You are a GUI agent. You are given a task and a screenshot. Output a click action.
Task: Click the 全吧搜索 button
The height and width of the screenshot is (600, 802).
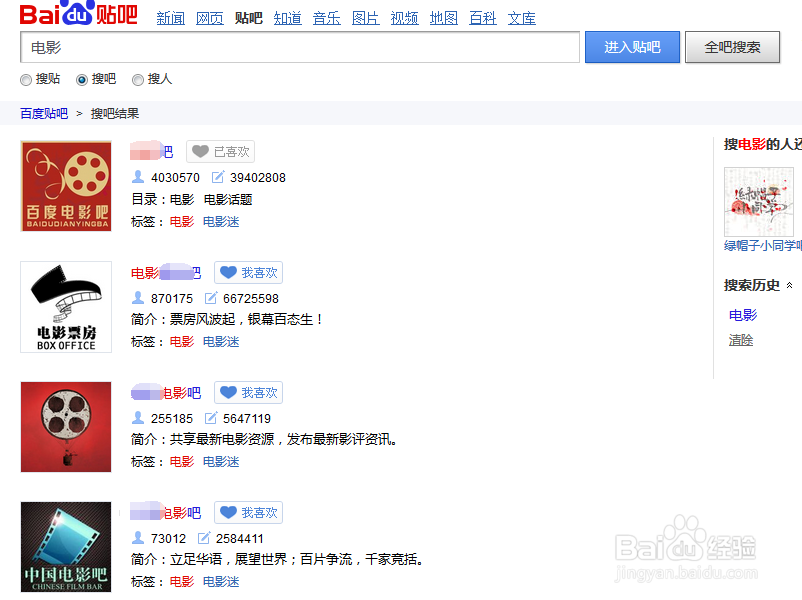point(732,47)
